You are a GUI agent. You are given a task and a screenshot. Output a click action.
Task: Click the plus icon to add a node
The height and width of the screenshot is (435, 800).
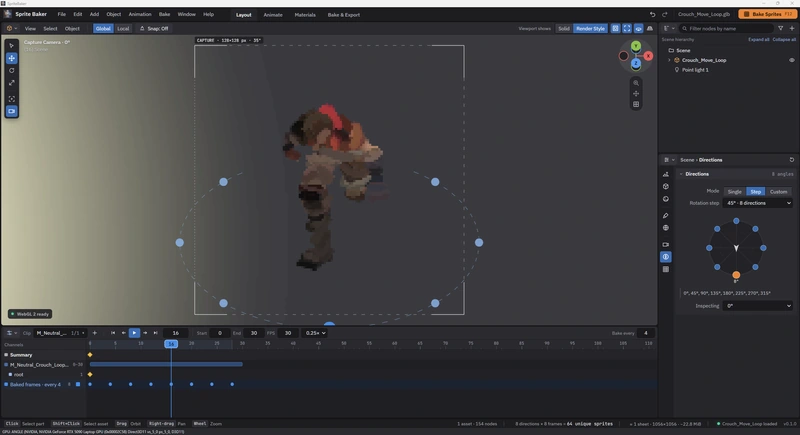[792, 29]
